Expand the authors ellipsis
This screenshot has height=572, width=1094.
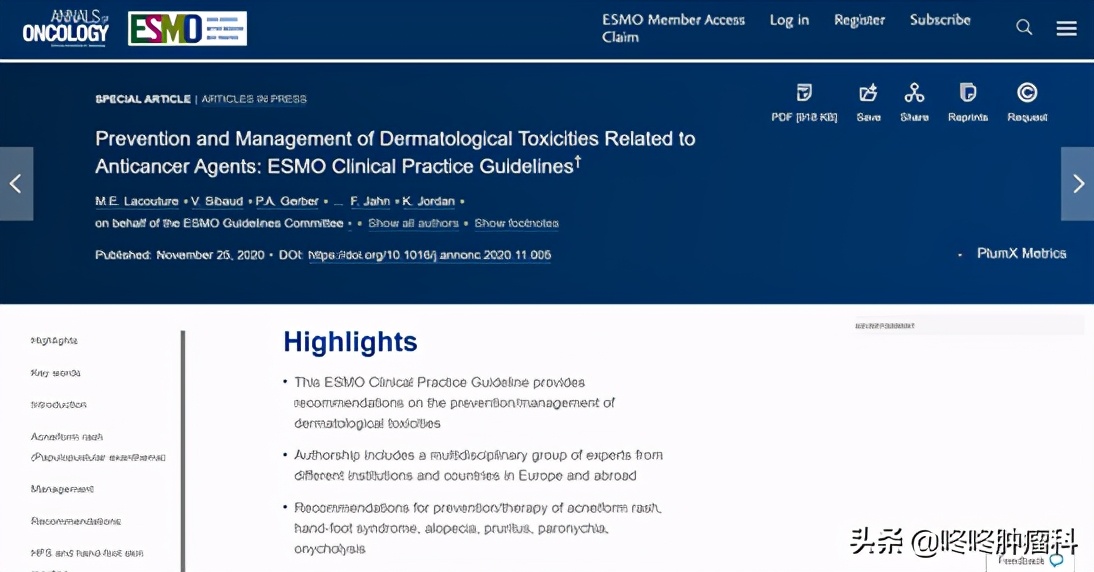pos(338,203)
